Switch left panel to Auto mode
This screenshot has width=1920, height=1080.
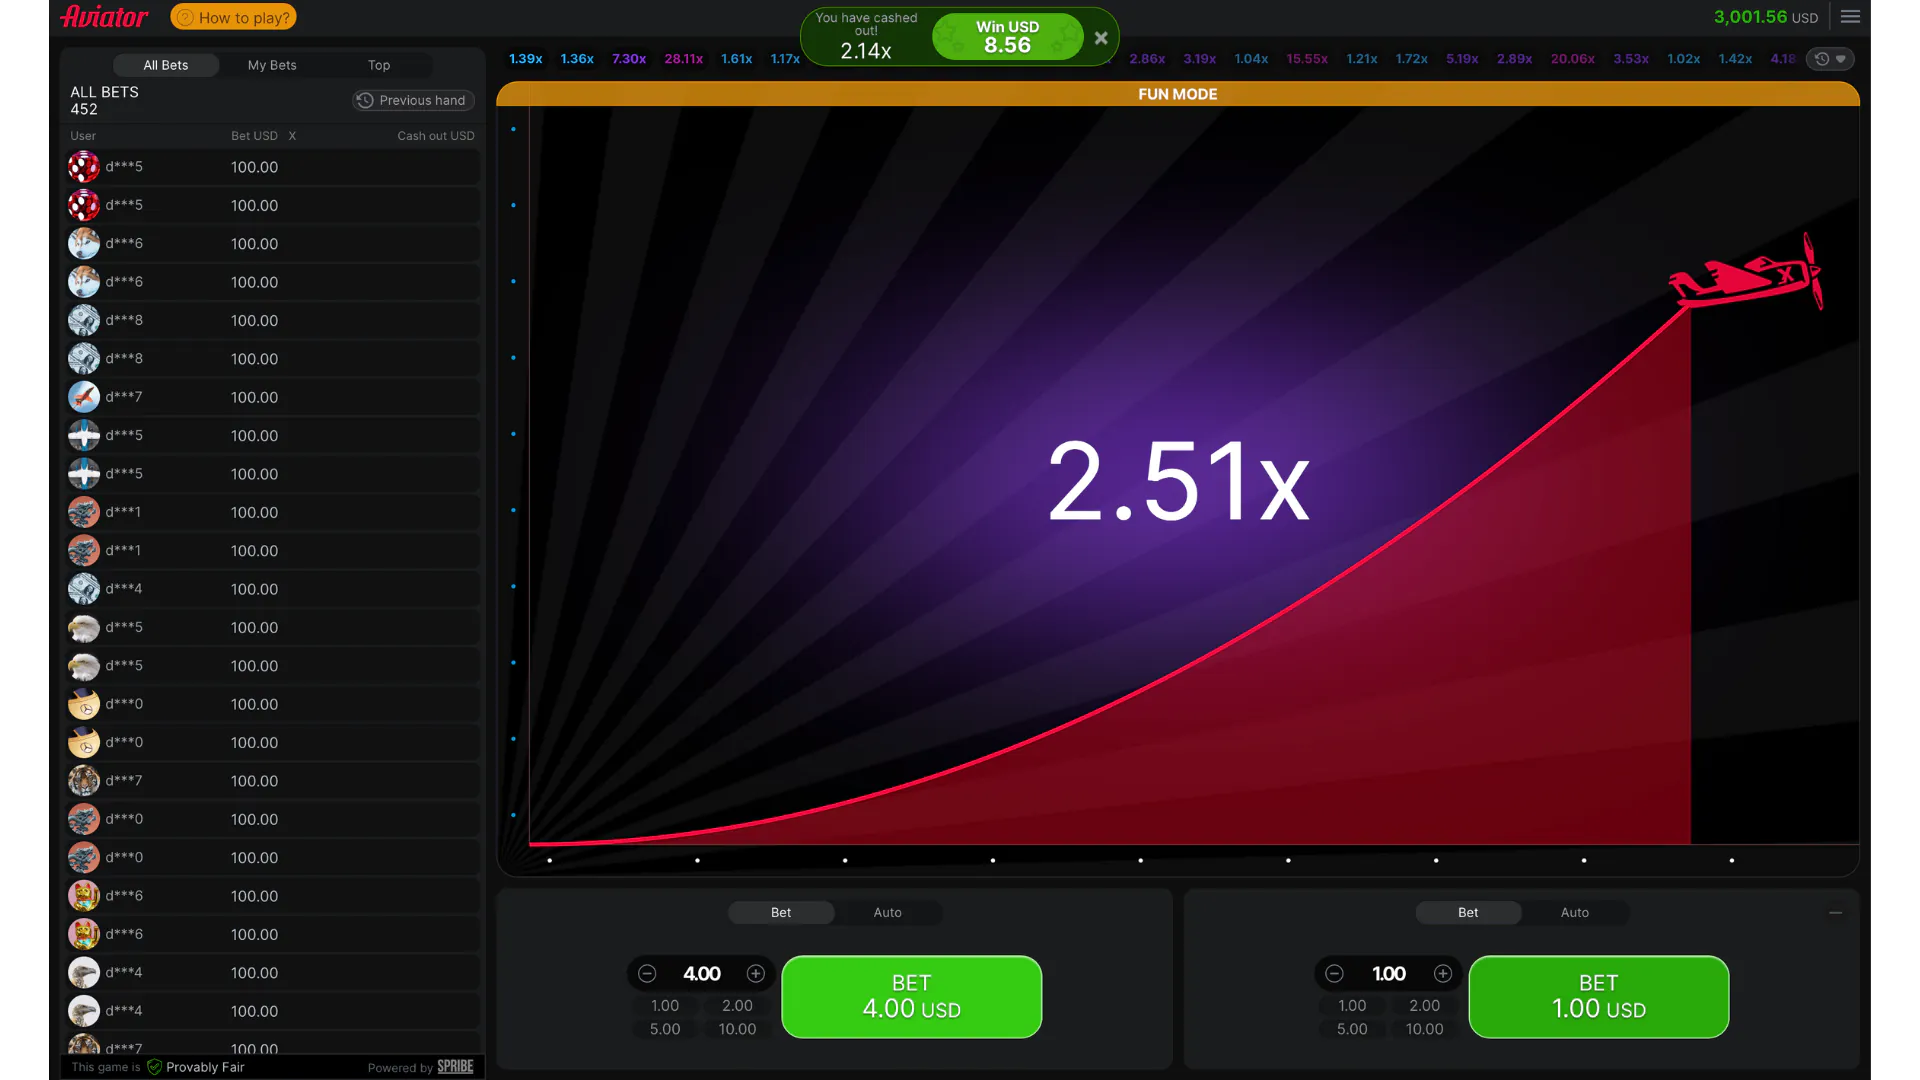887,912
